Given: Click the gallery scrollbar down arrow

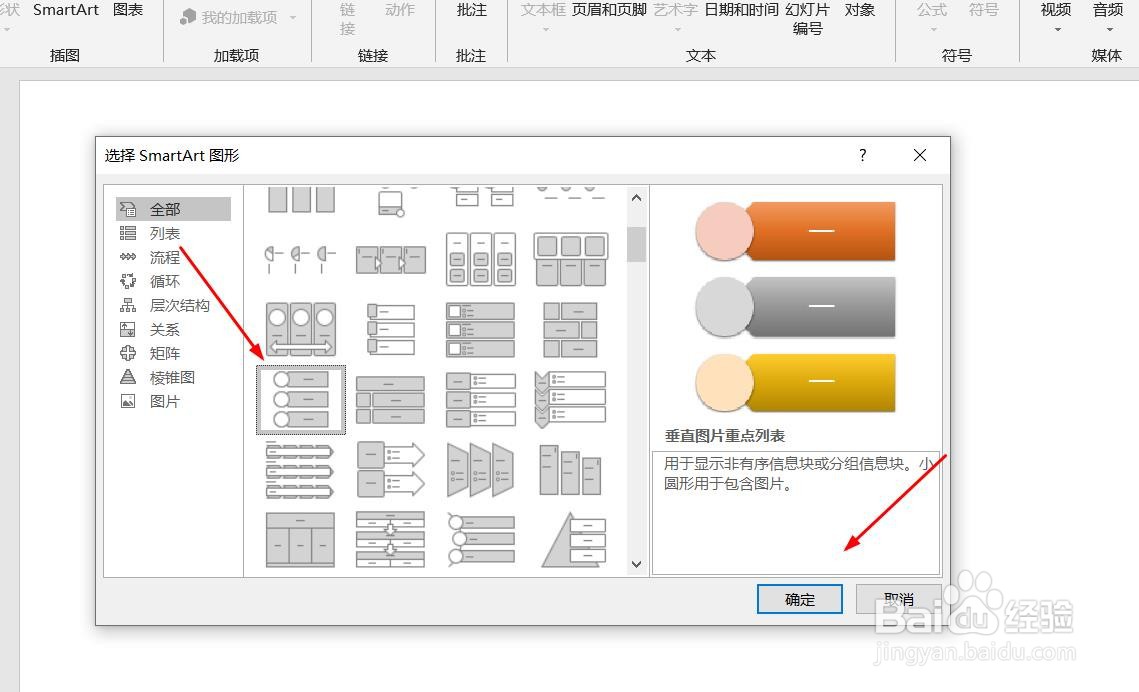Looking at the screenshot, I should point(636,564).
